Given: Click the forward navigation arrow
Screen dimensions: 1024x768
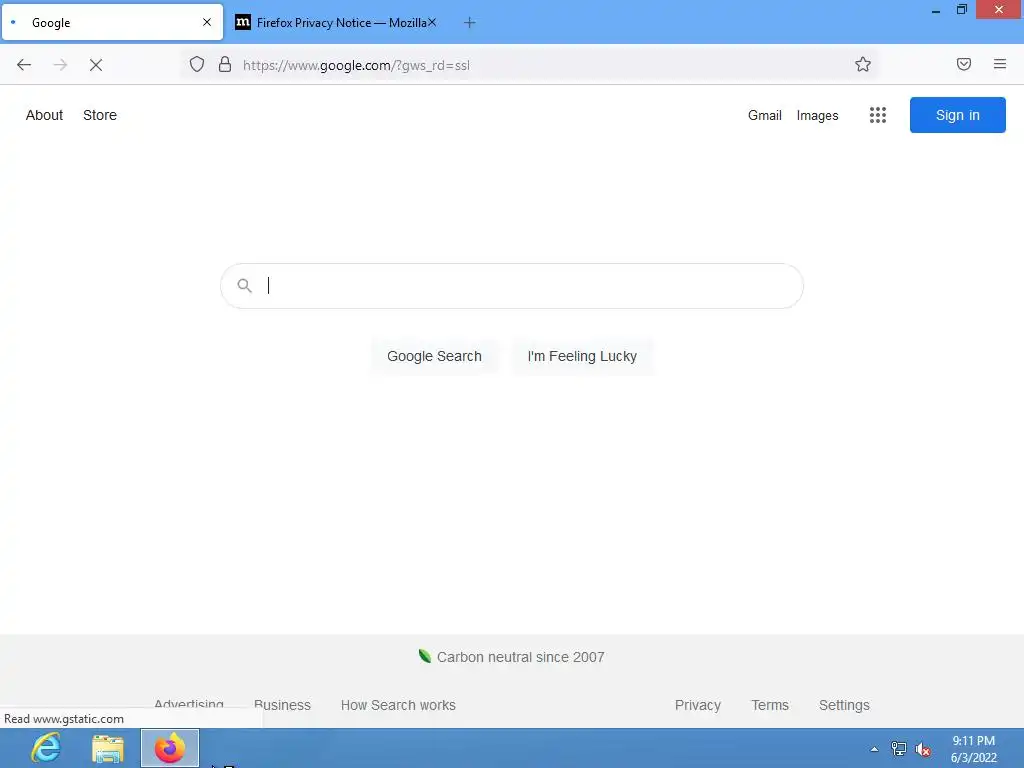Looking at the screenshot, I should [x=60, y=65].
